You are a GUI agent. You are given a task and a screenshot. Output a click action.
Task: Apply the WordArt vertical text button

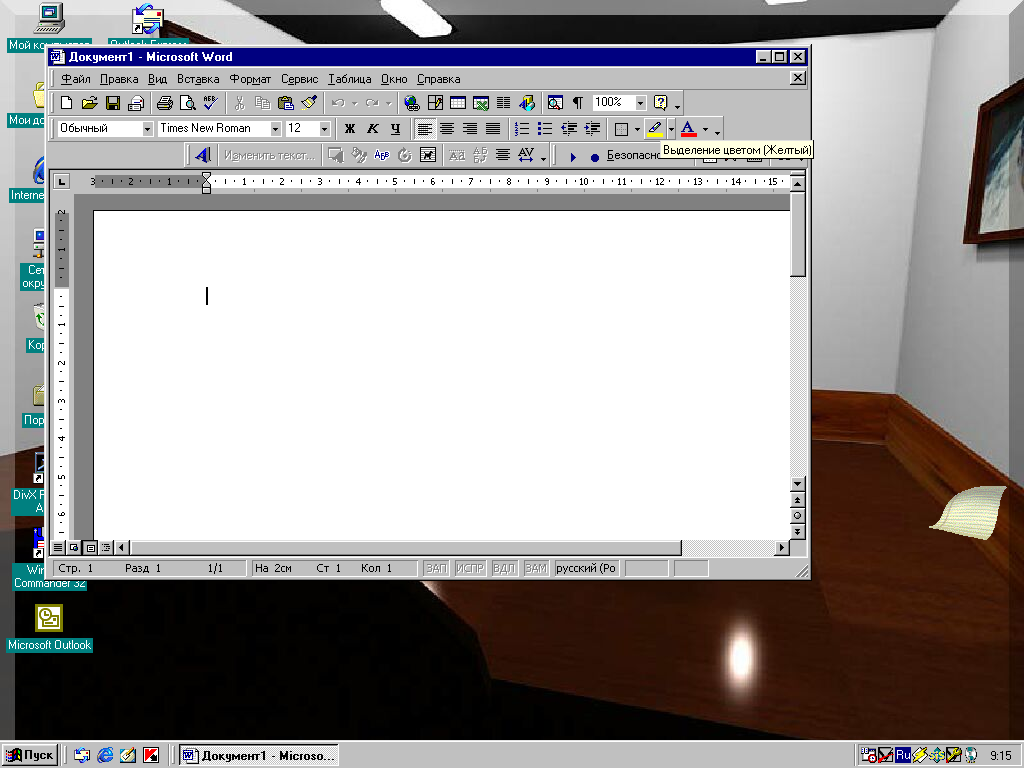480,155
